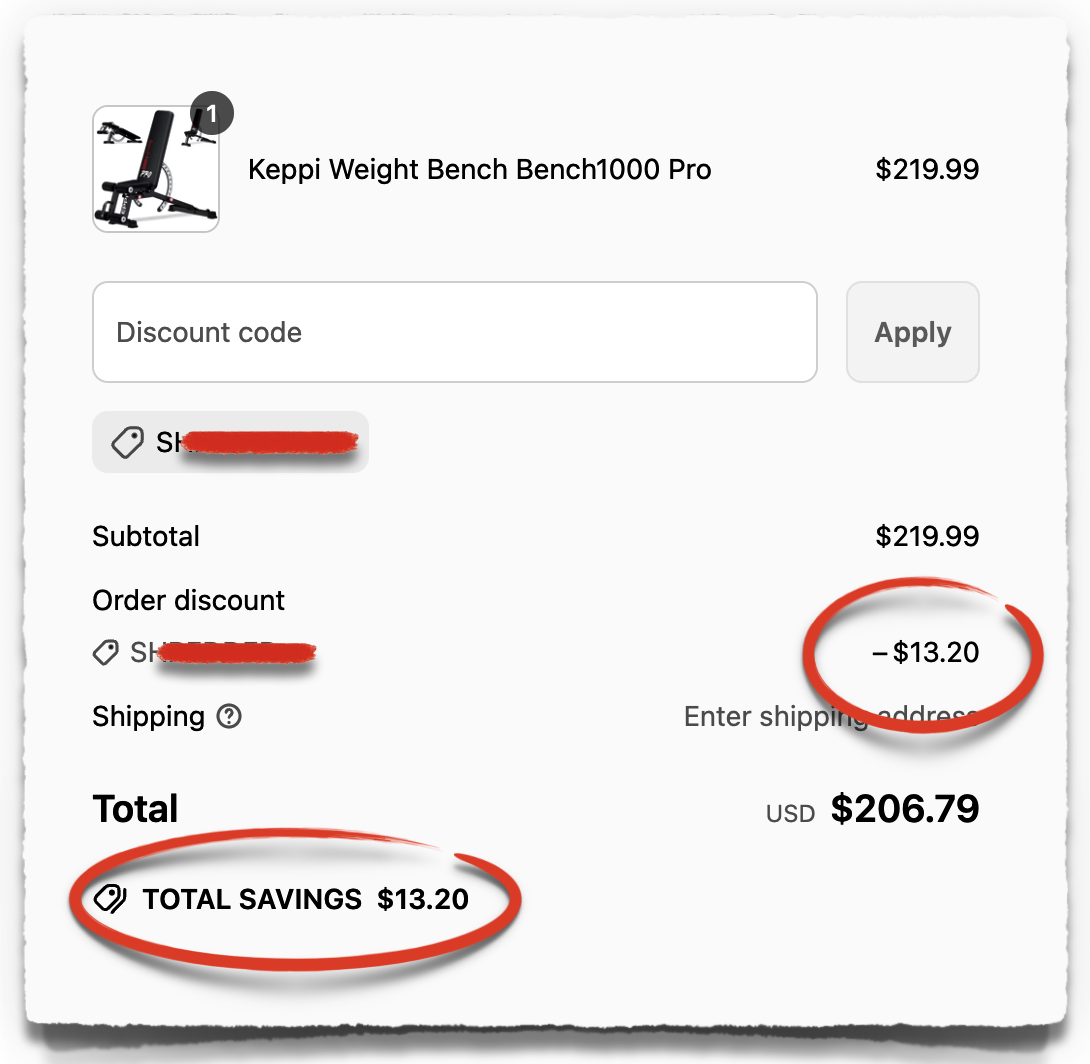The image size is (1090, 1064).
Task: Click the tag icon next to TOTAL SAVINGS
Action: point(108,899)
